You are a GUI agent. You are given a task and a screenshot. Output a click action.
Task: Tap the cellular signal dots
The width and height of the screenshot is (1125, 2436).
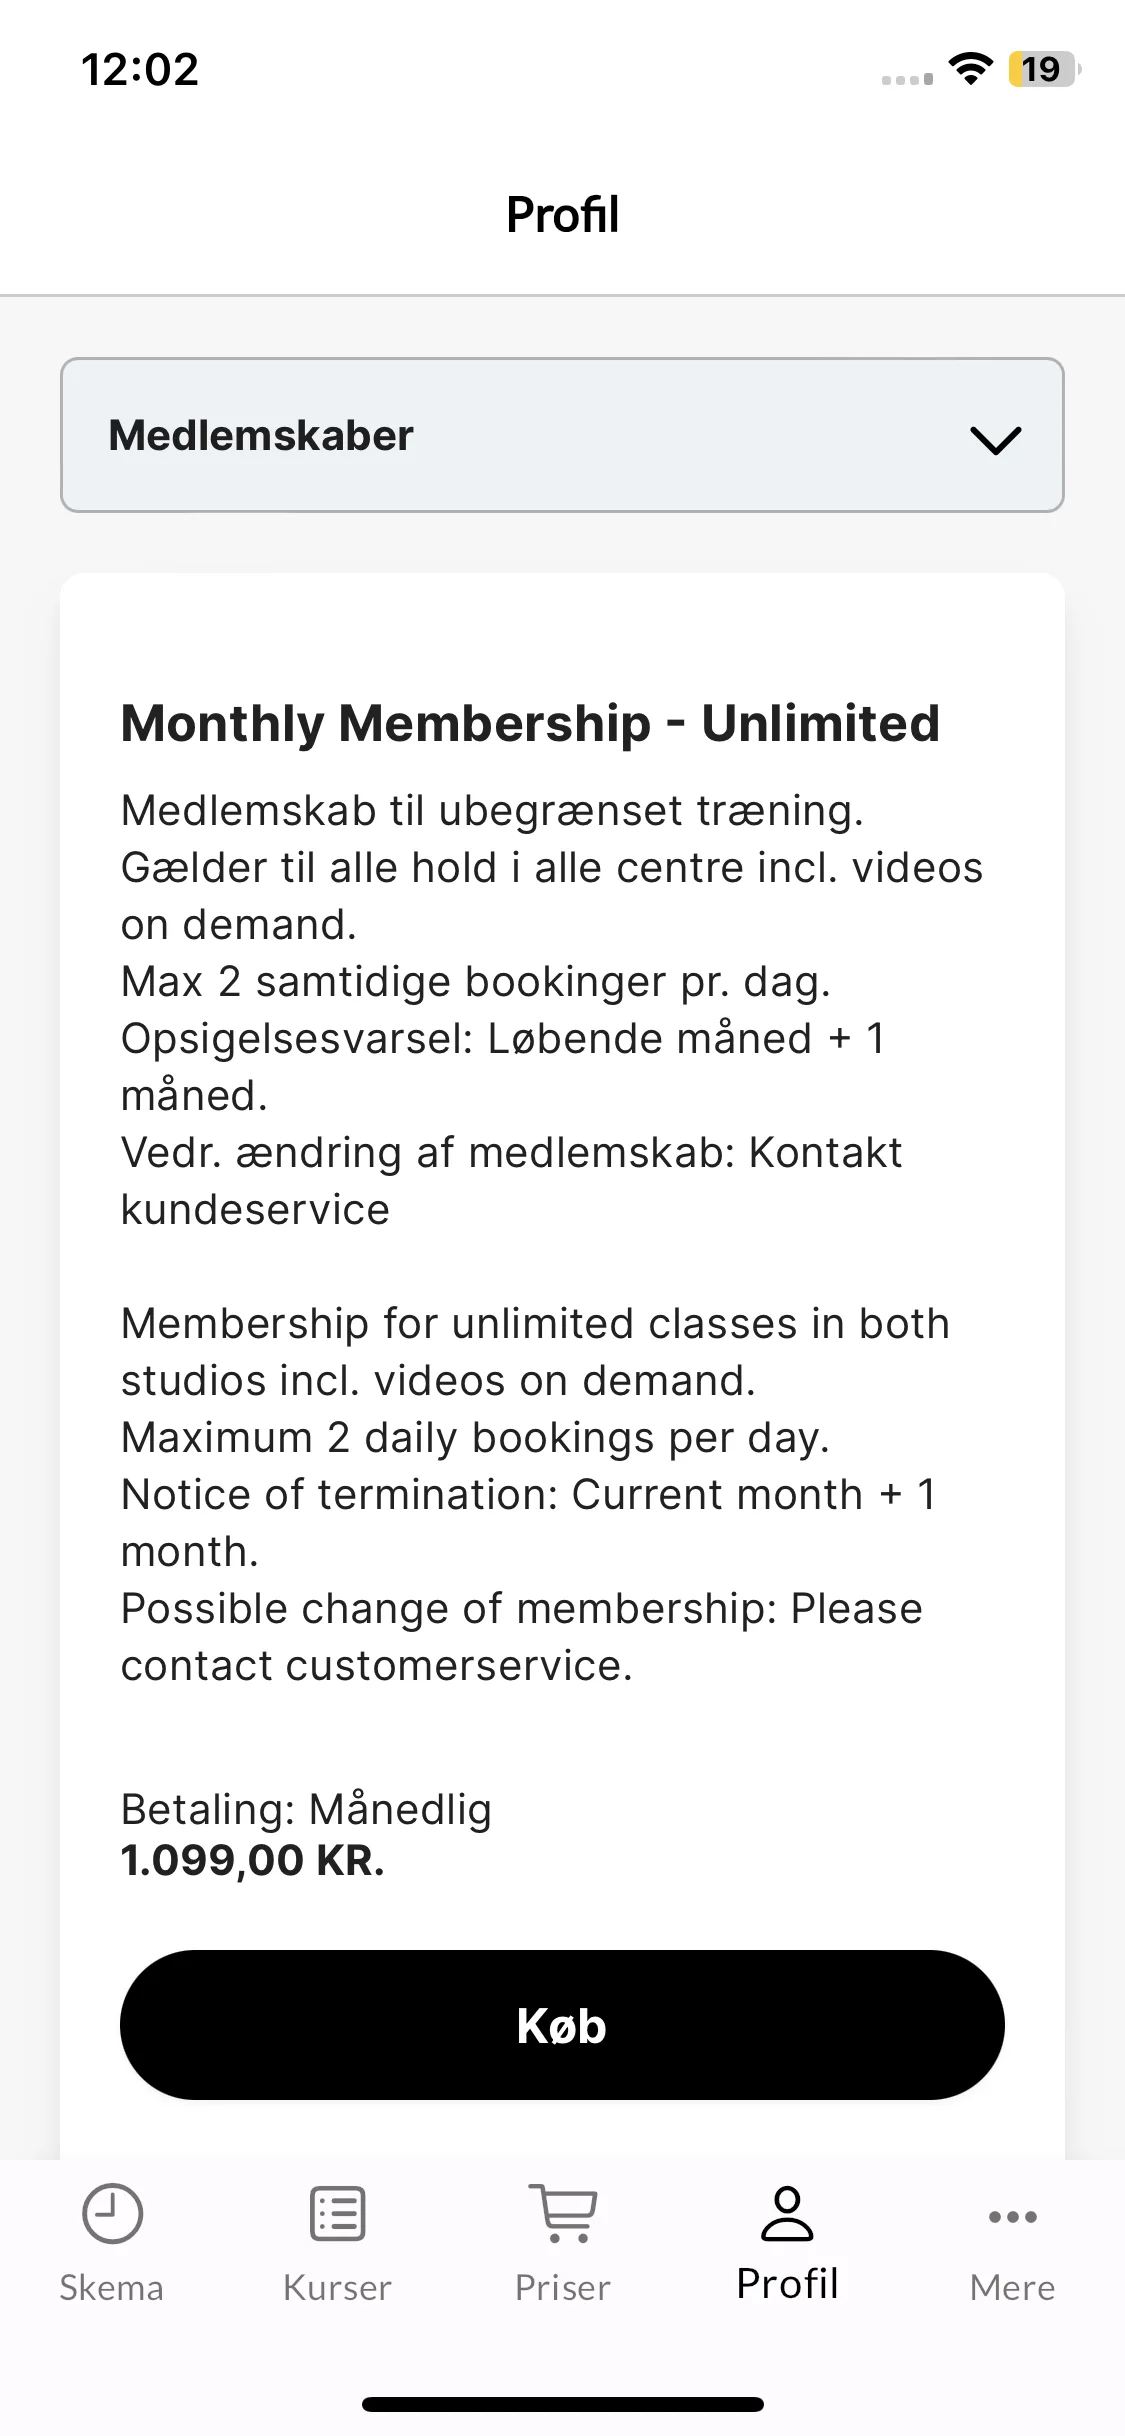pyautogui.click(x=907, y=79)
